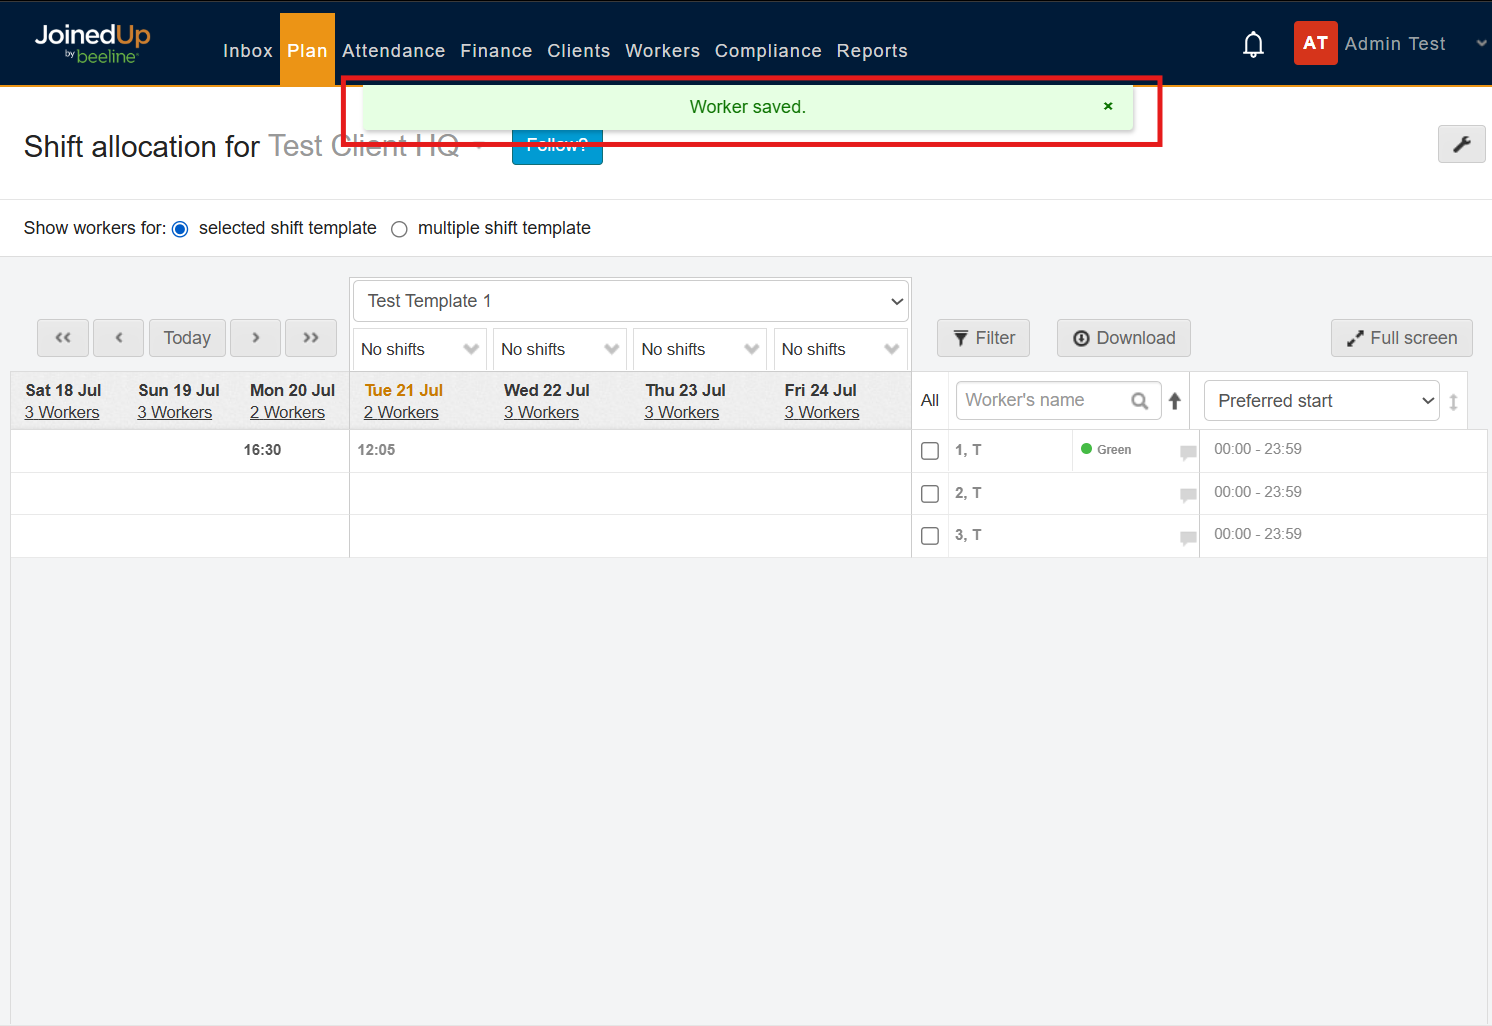Open the No shifts dropdown above Tue 21 Jul

click(420, 349)
